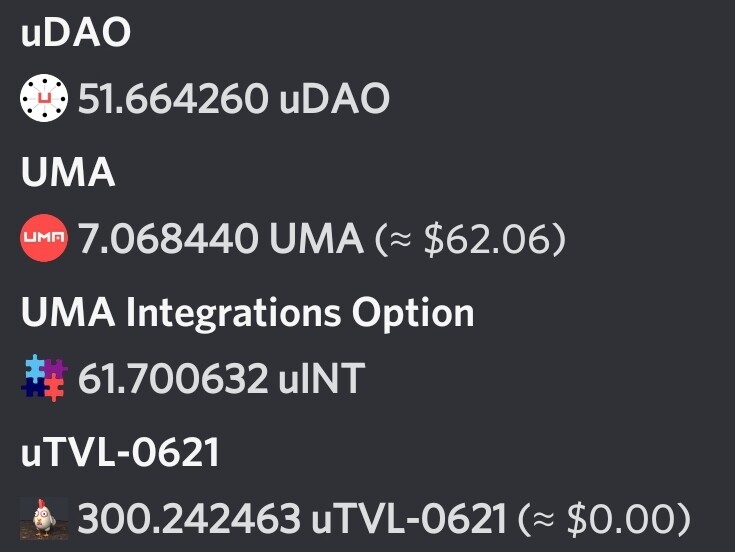Click the 61.700632 uINT balance text

click(221, 379)
